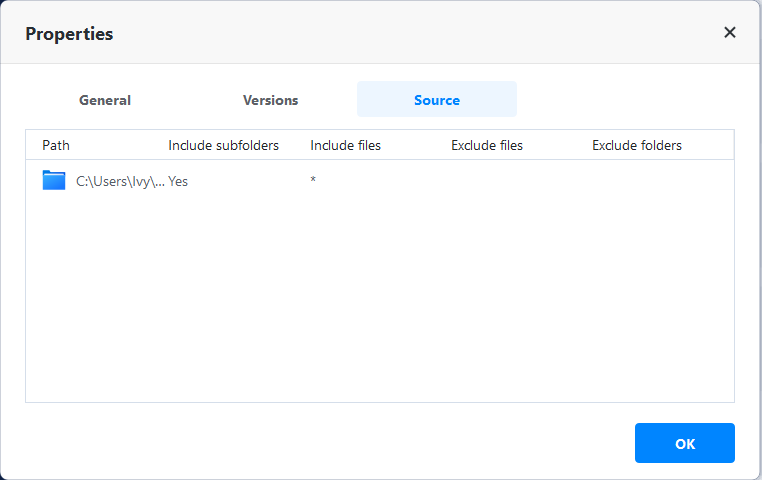Close the Properties dialog with X
Screen dimensions: 762x480
pyautogui.click(x=730, y=33)
